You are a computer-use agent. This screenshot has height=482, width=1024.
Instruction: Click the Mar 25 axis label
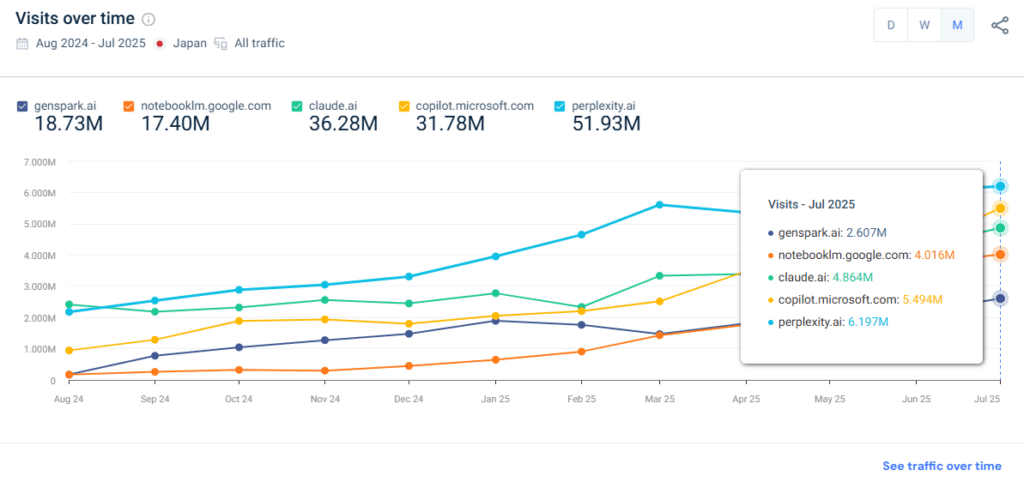pos(660,398)
